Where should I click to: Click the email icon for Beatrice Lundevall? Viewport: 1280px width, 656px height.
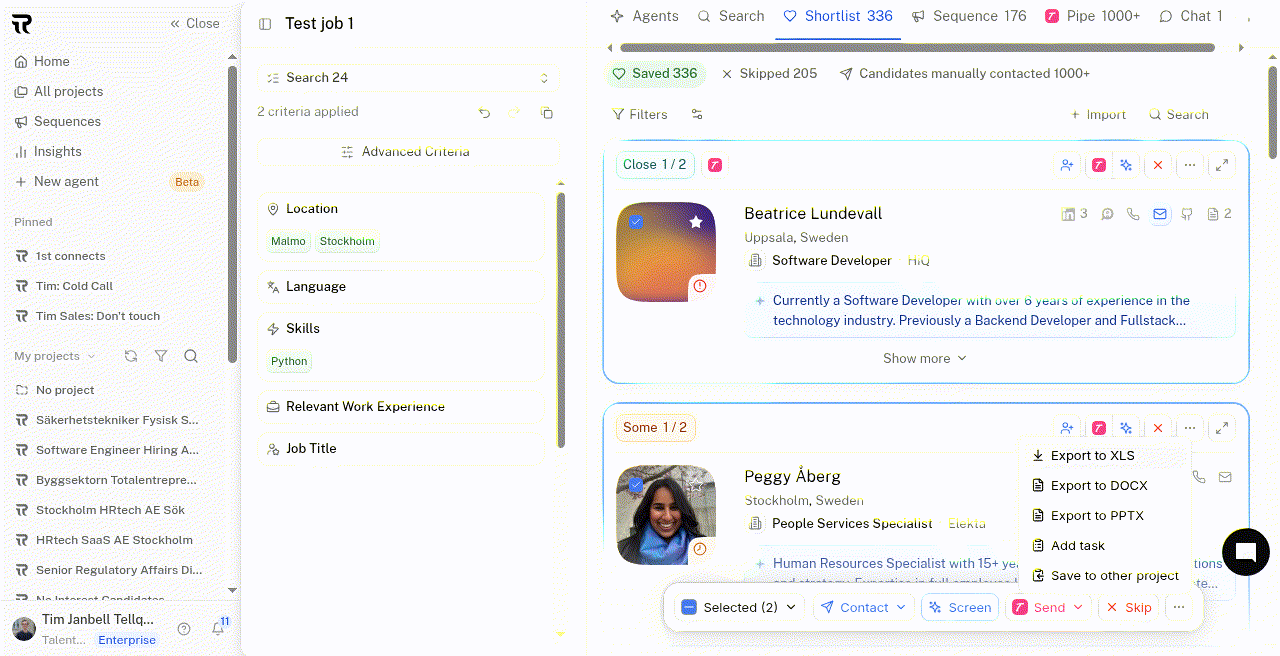click(1160, 214)
